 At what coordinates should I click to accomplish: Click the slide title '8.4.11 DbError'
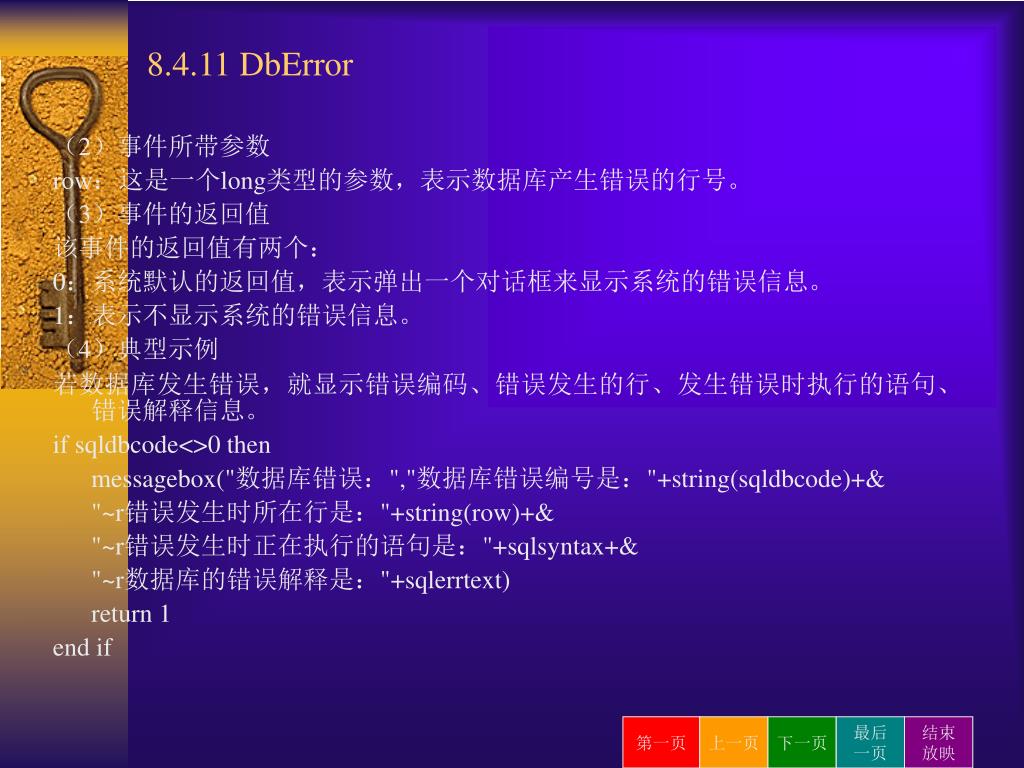click(x=250, y=65)
